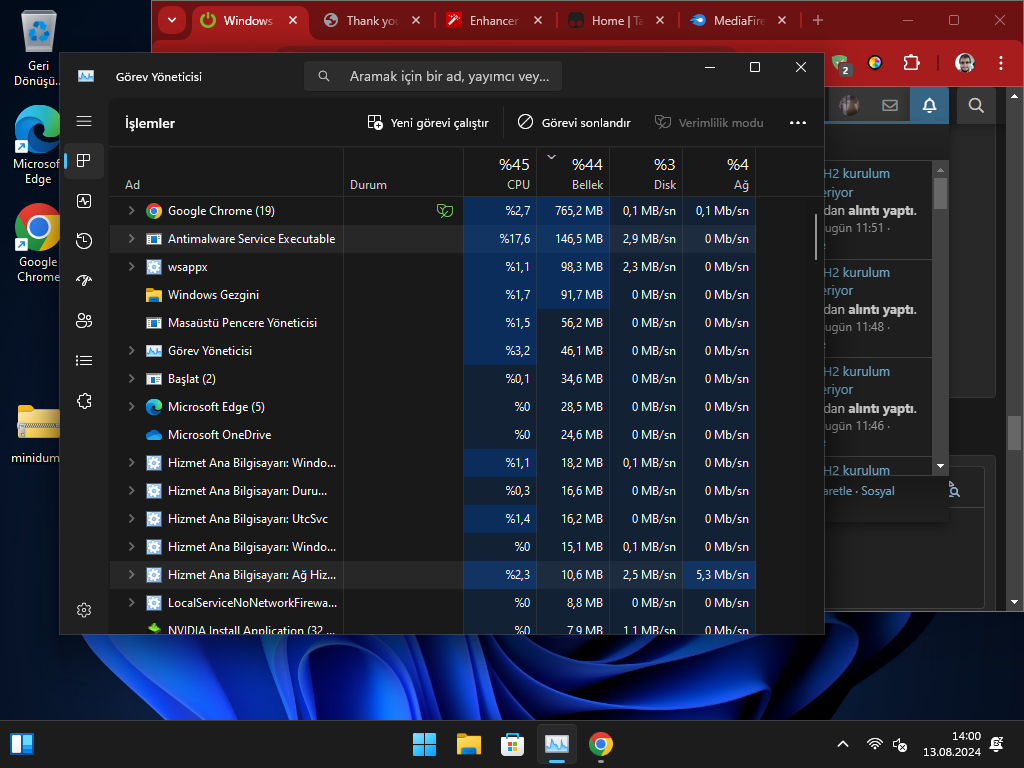The width and height of the screenshot is (1024, 768).
Task: Open a new Chrome tab
Action: point(818,20)
